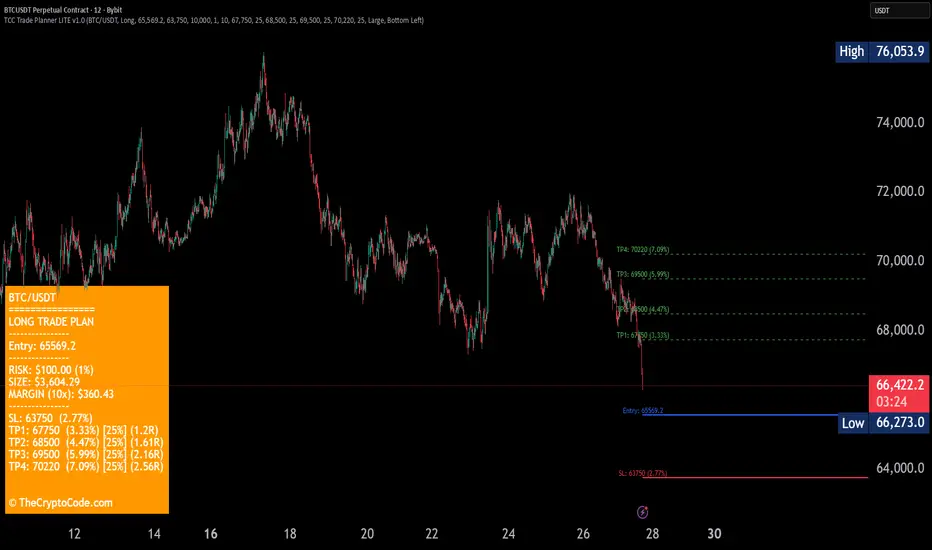
Task: Click the Entry: 65569.2 row in orange panel
Action: pyautogui.click(x=42, y=346)
